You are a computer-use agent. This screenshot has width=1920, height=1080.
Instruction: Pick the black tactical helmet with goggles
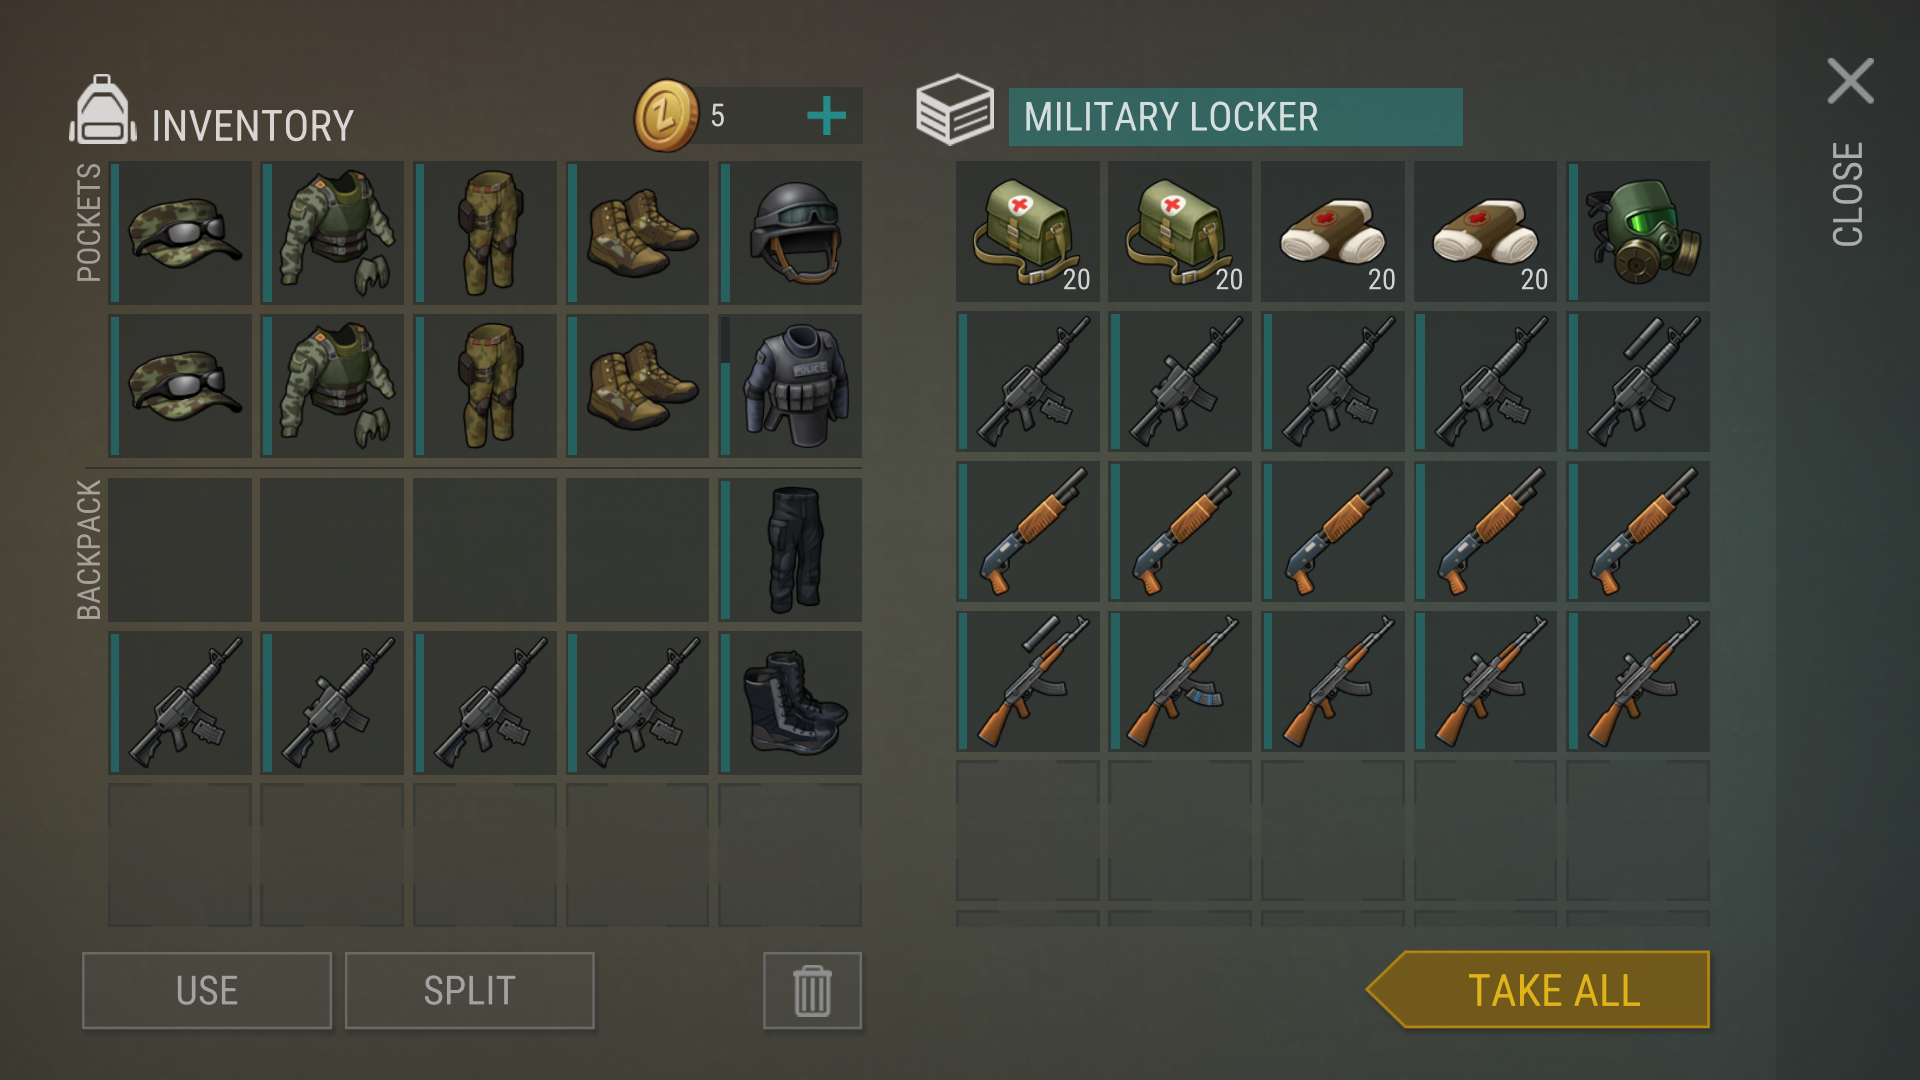click(x=791, y=232)
